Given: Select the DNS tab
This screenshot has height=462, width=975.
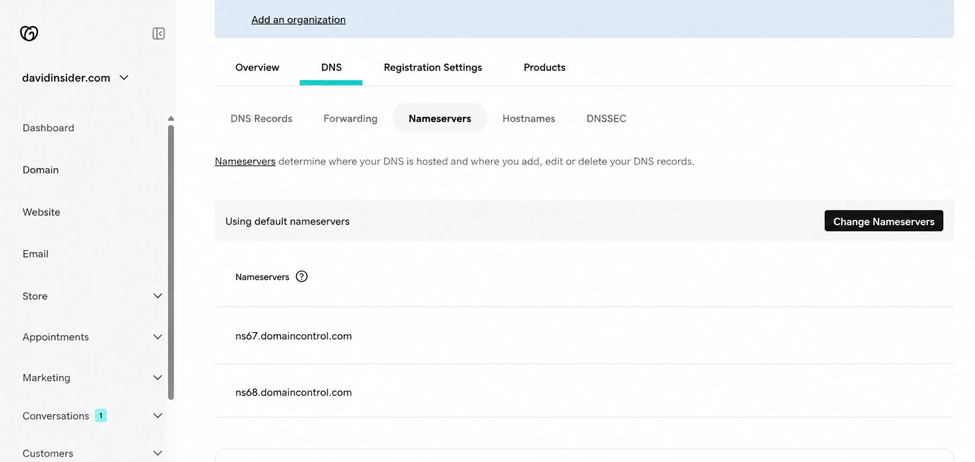Looking at the screenshot, I should pos(331,67).
